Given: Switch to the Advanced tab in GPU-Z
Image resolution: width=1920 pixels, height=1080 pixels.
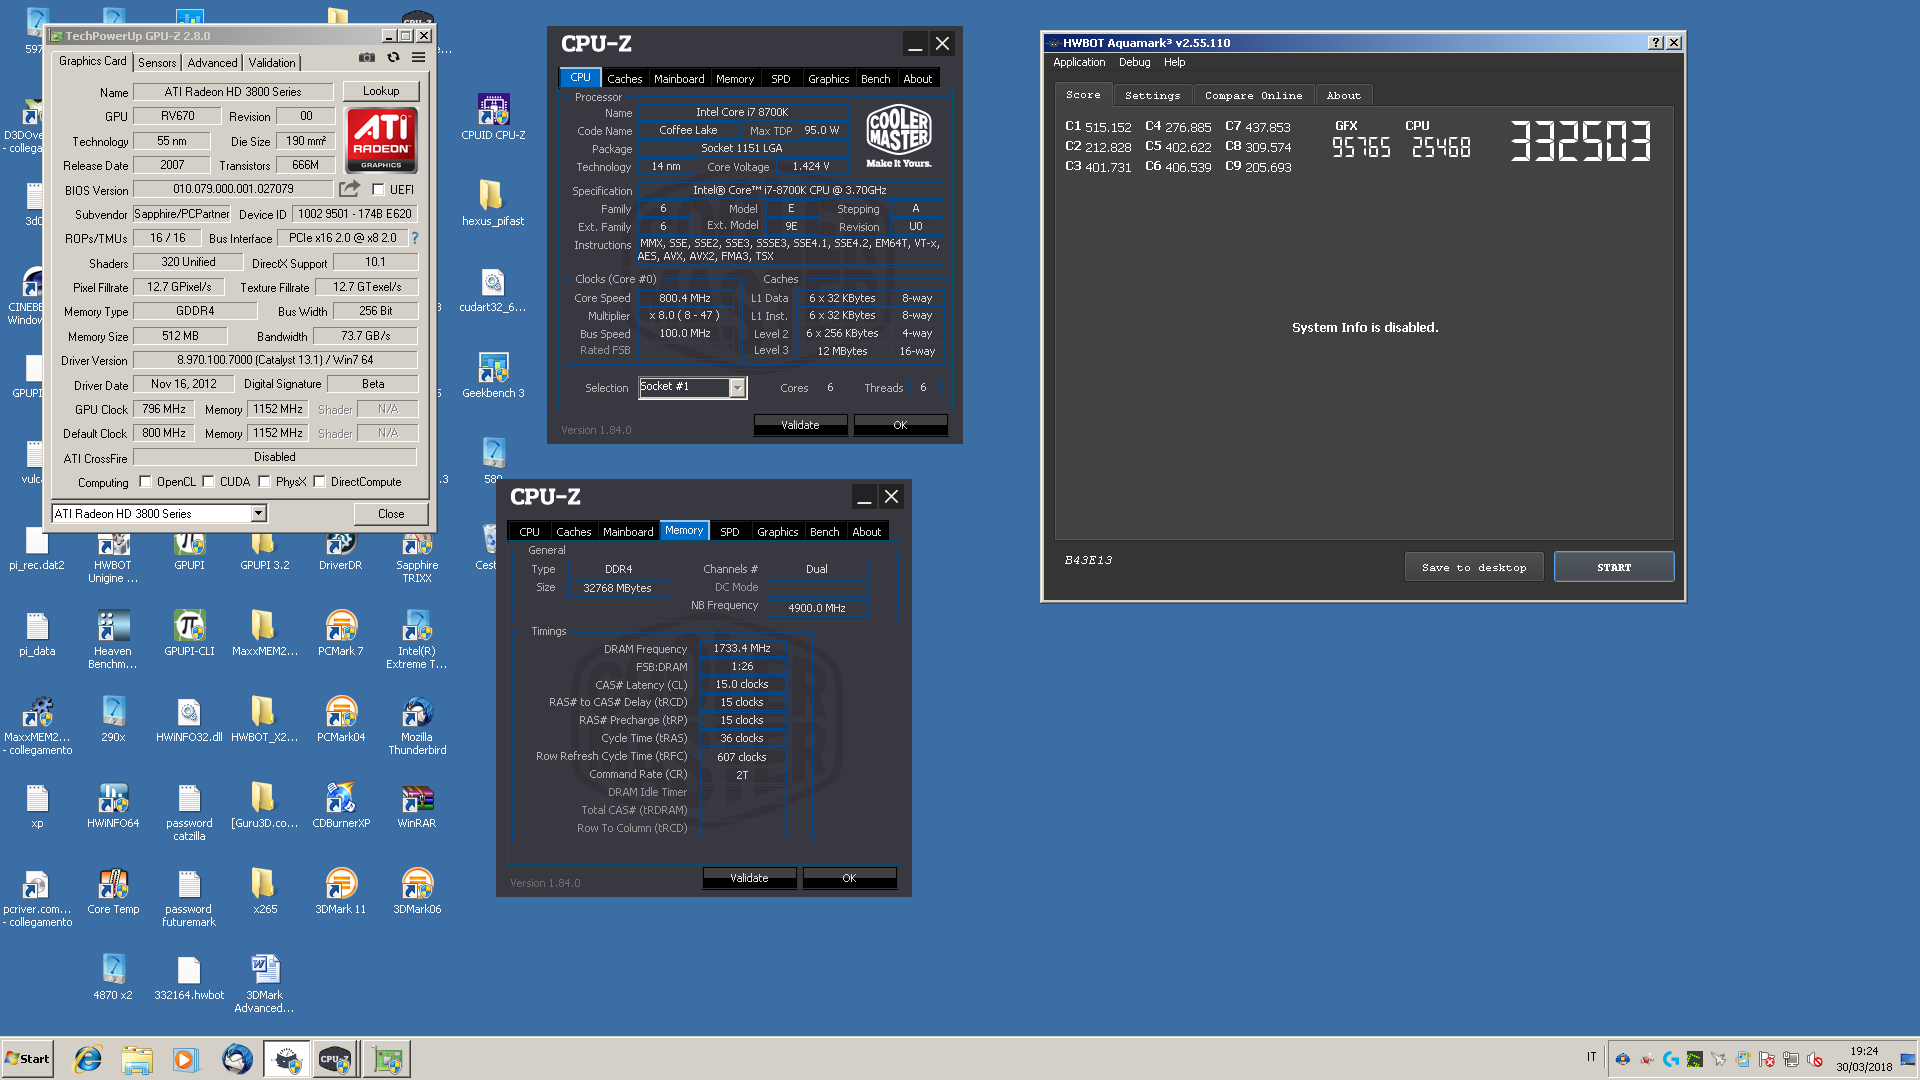Looking at the screenshot, I should coord(212,62).
